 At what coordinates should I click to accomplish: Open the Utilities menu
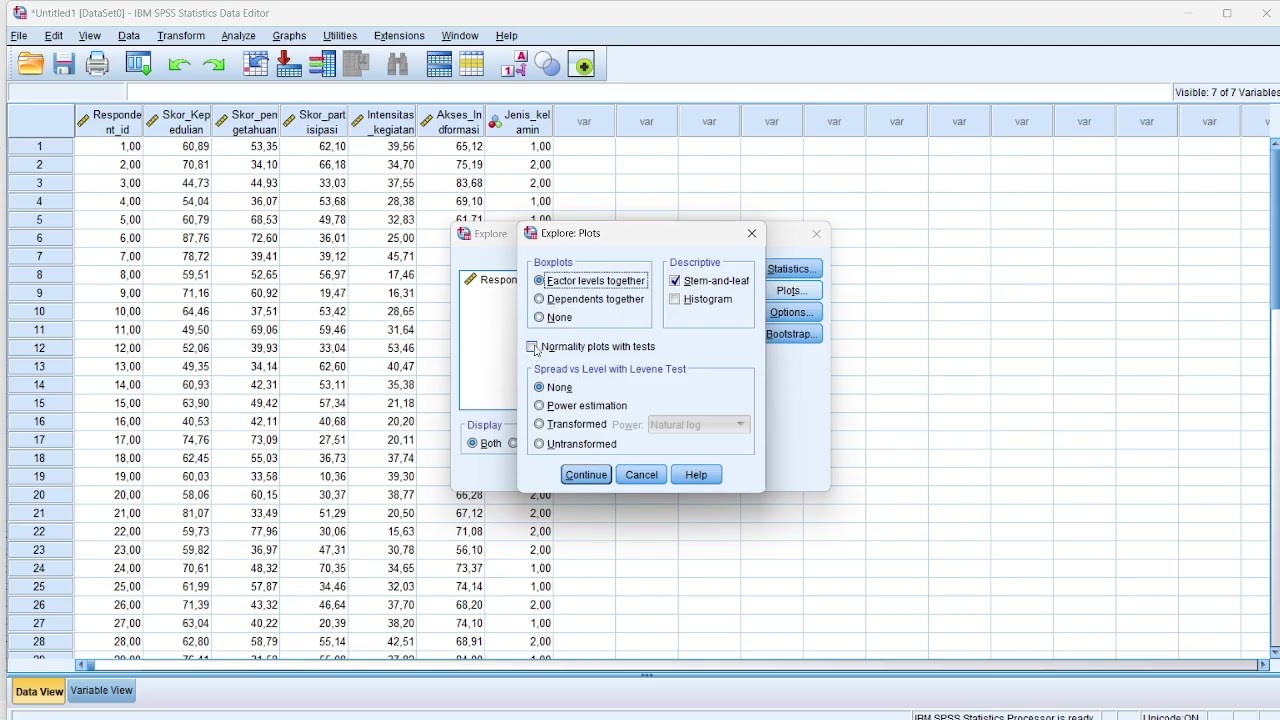[340, 36]
